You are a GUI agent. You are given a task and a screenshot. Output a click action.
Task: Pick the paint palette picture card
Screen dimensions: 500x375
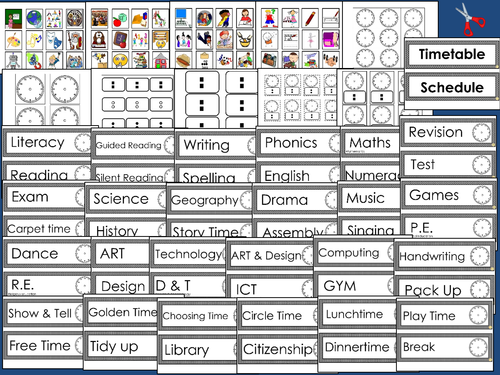13,40
